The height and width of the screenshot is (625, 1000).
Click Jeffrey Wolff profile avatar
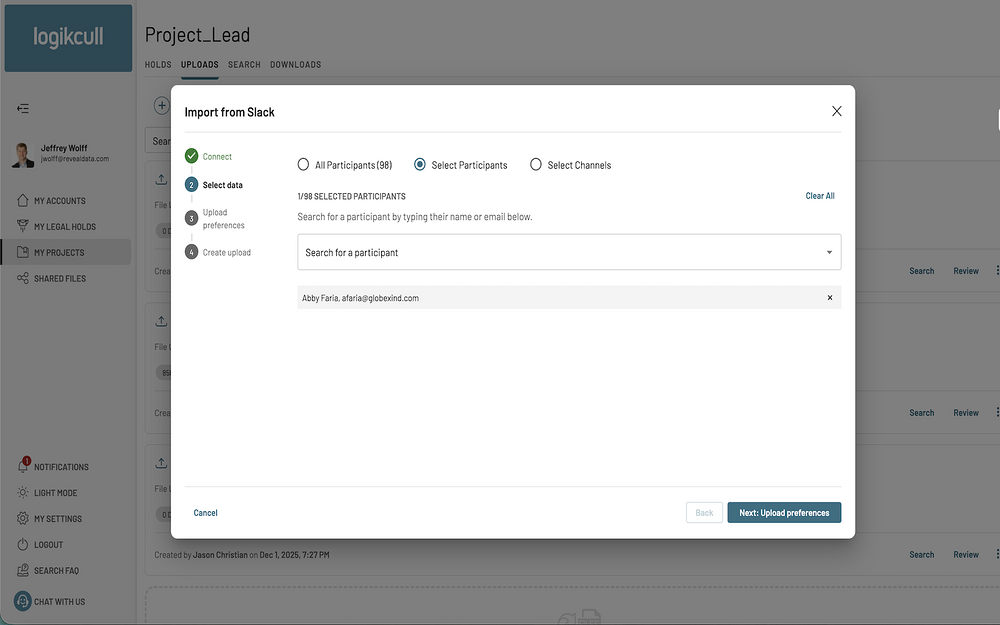click(23, 155)
